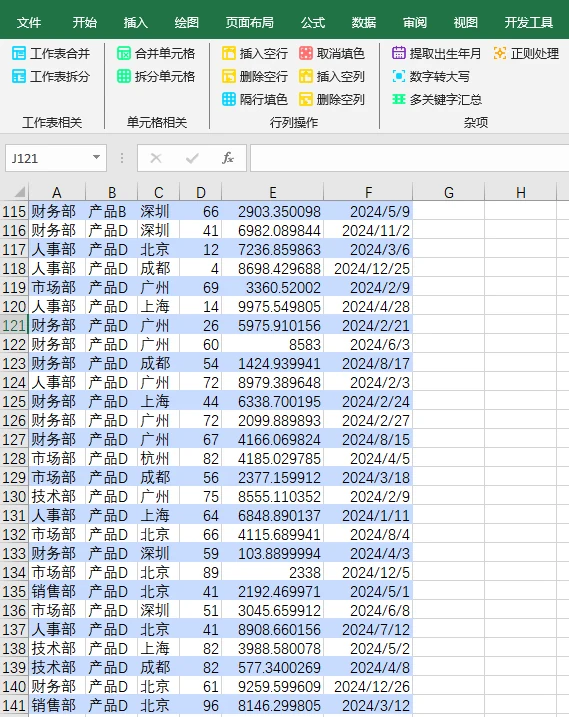Switch to the 审阅 ribbon tab
This screenshot has height=717, width=569.
(x=415, y=22)
